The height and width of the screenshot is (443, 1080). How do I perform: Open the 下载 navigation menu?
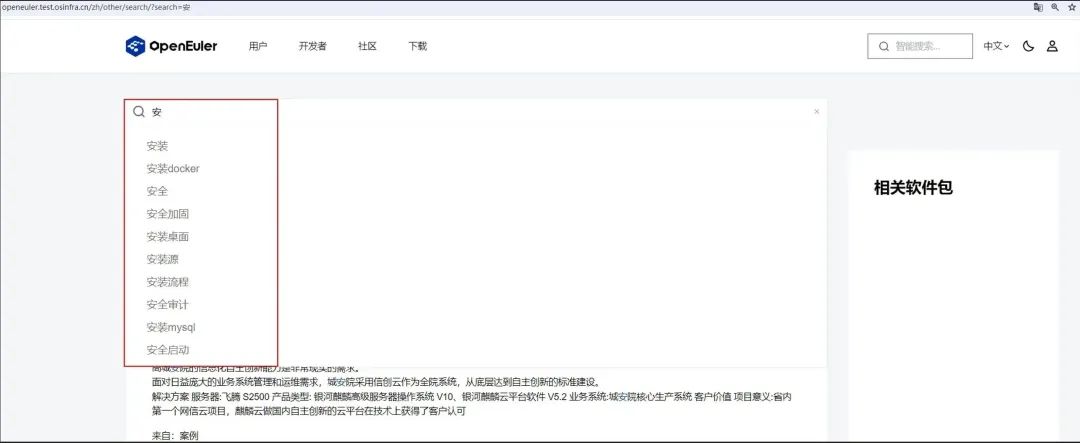pos(417,46)
